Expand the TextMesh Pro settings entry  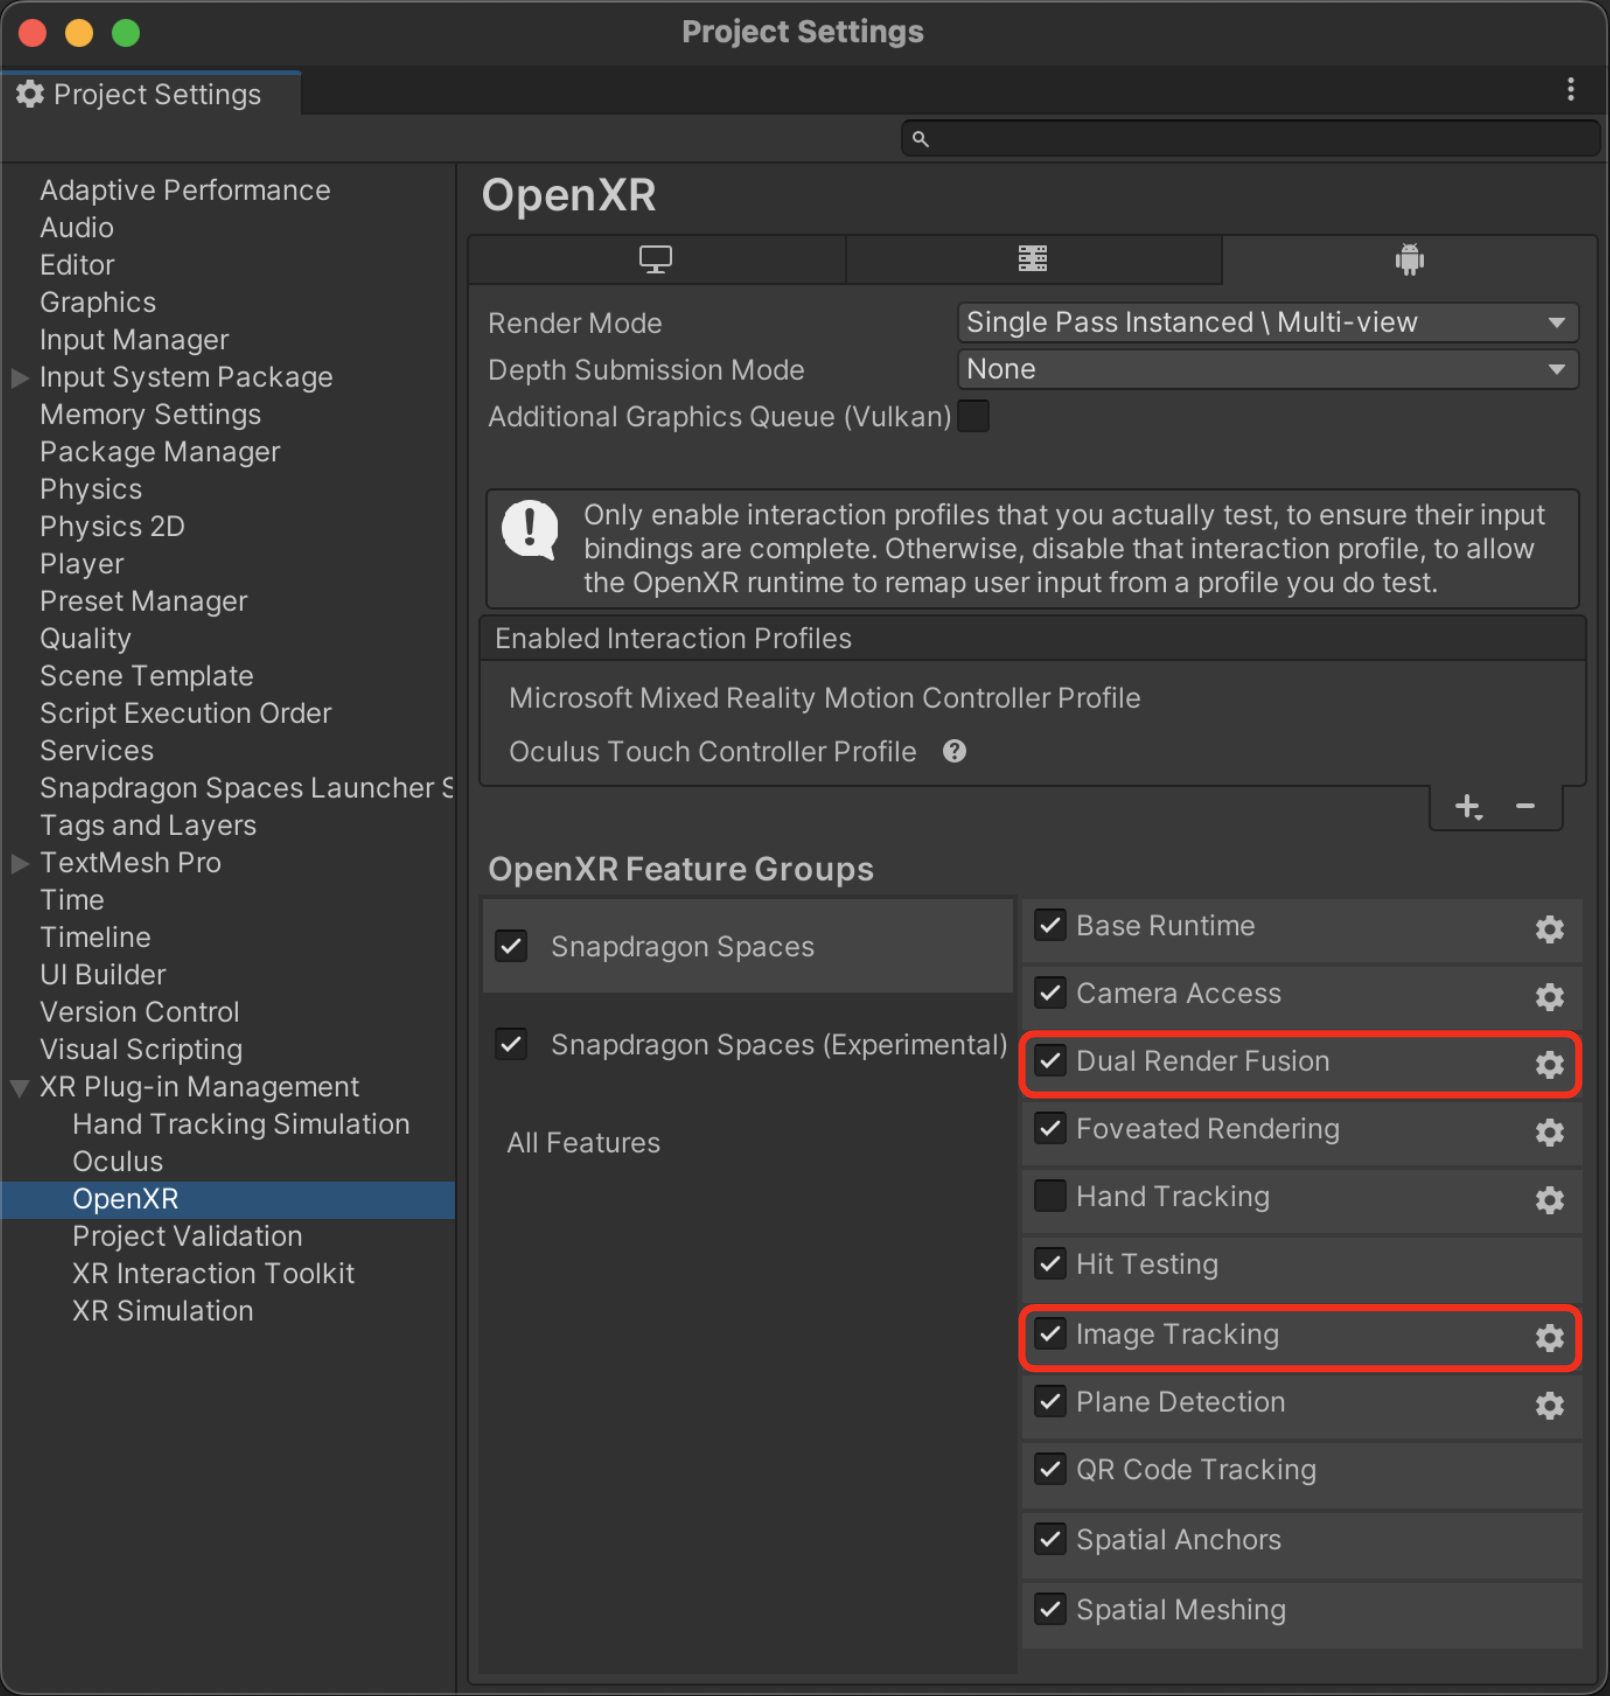[19, 863]
